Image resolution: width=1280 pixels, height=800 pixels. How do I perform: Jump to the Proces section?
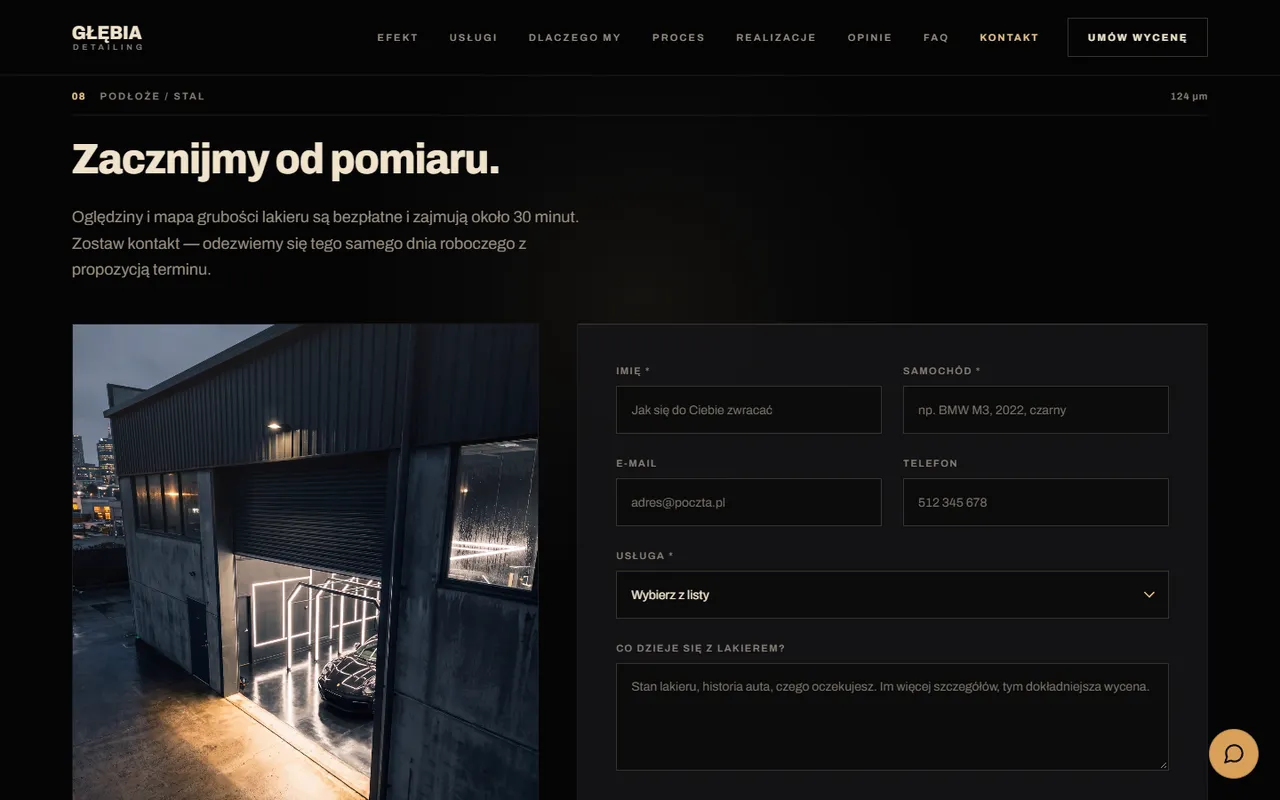[678, 38]
